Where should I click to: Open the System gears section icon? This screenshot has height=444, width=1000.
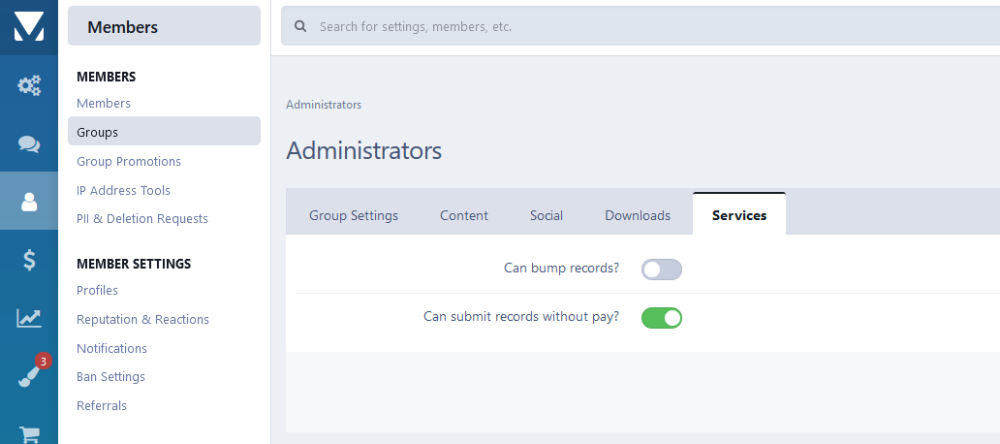pyautogui.click(x=29, y=85)
